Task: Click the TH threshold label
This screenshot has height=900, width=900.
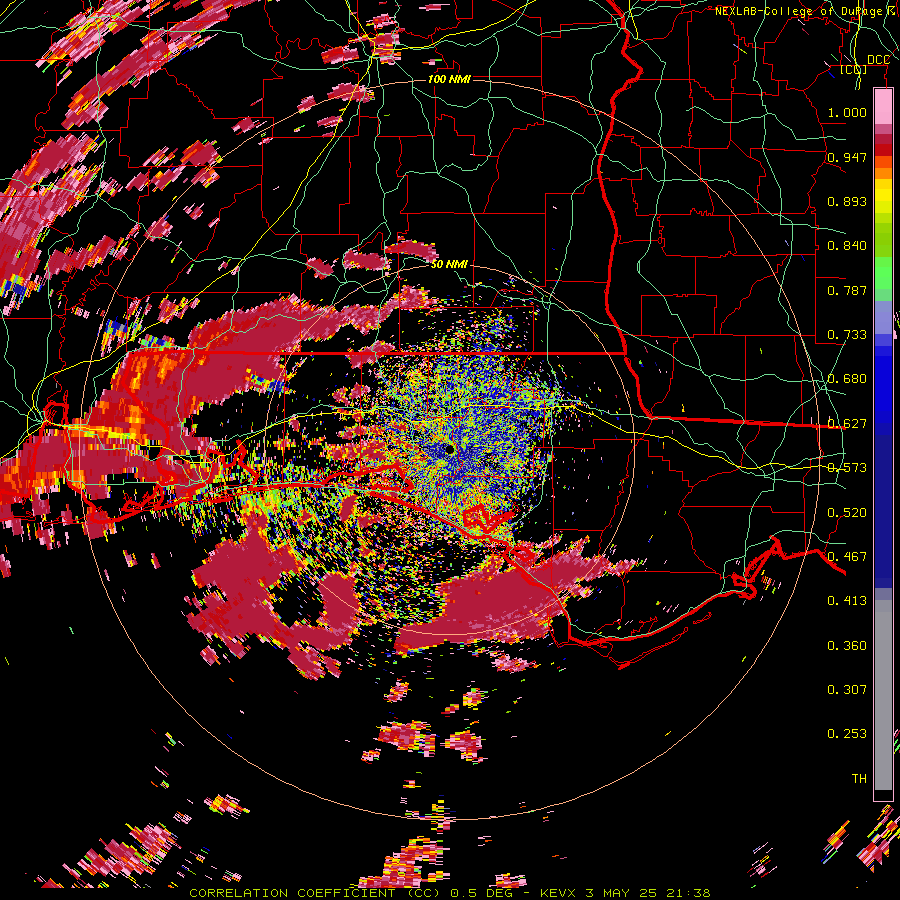Action: (859, 779)
